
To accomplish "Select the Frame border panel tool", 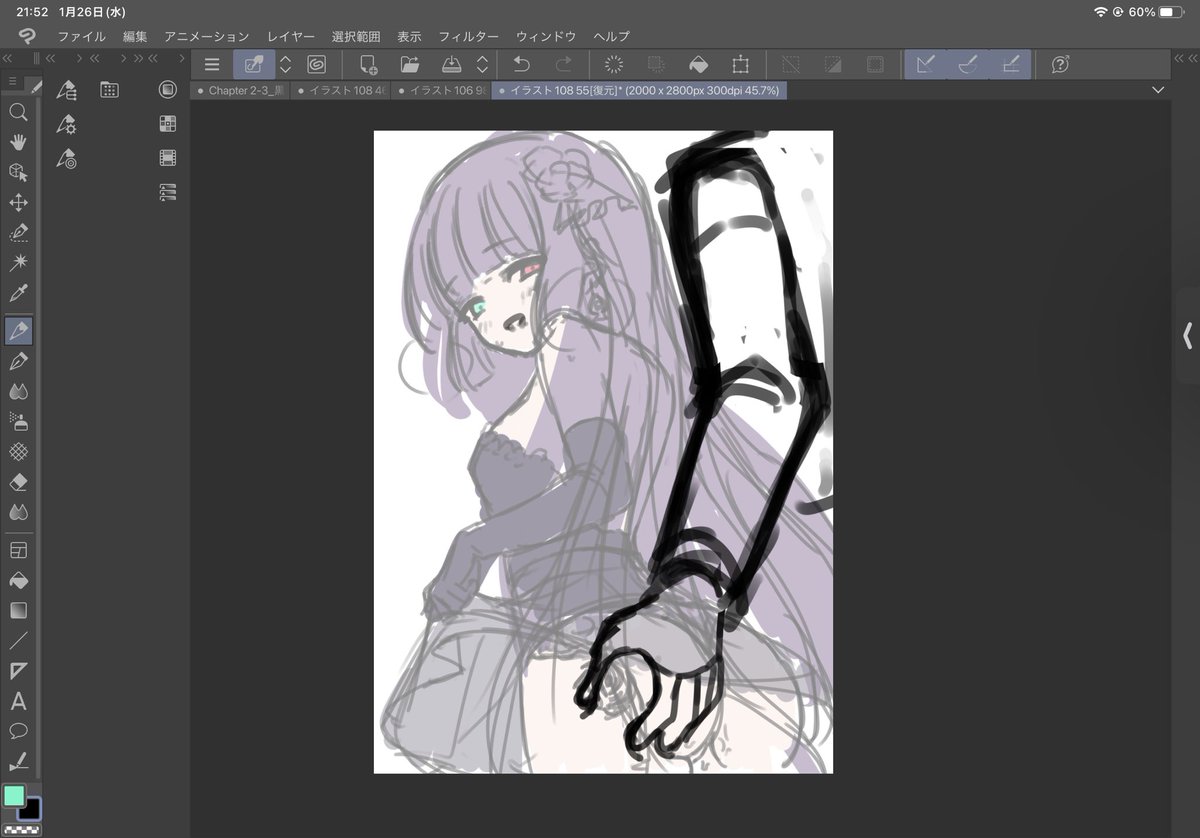I will tap(18, 550).
